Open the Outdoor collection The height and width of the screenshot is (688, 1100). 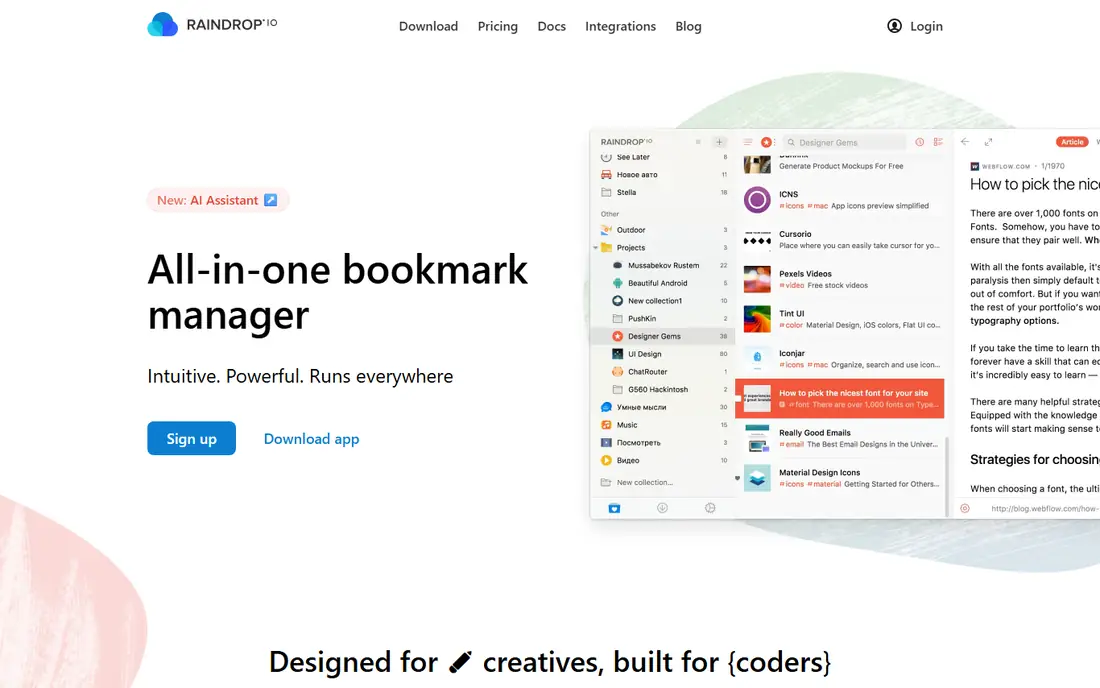tap(663, 230)
